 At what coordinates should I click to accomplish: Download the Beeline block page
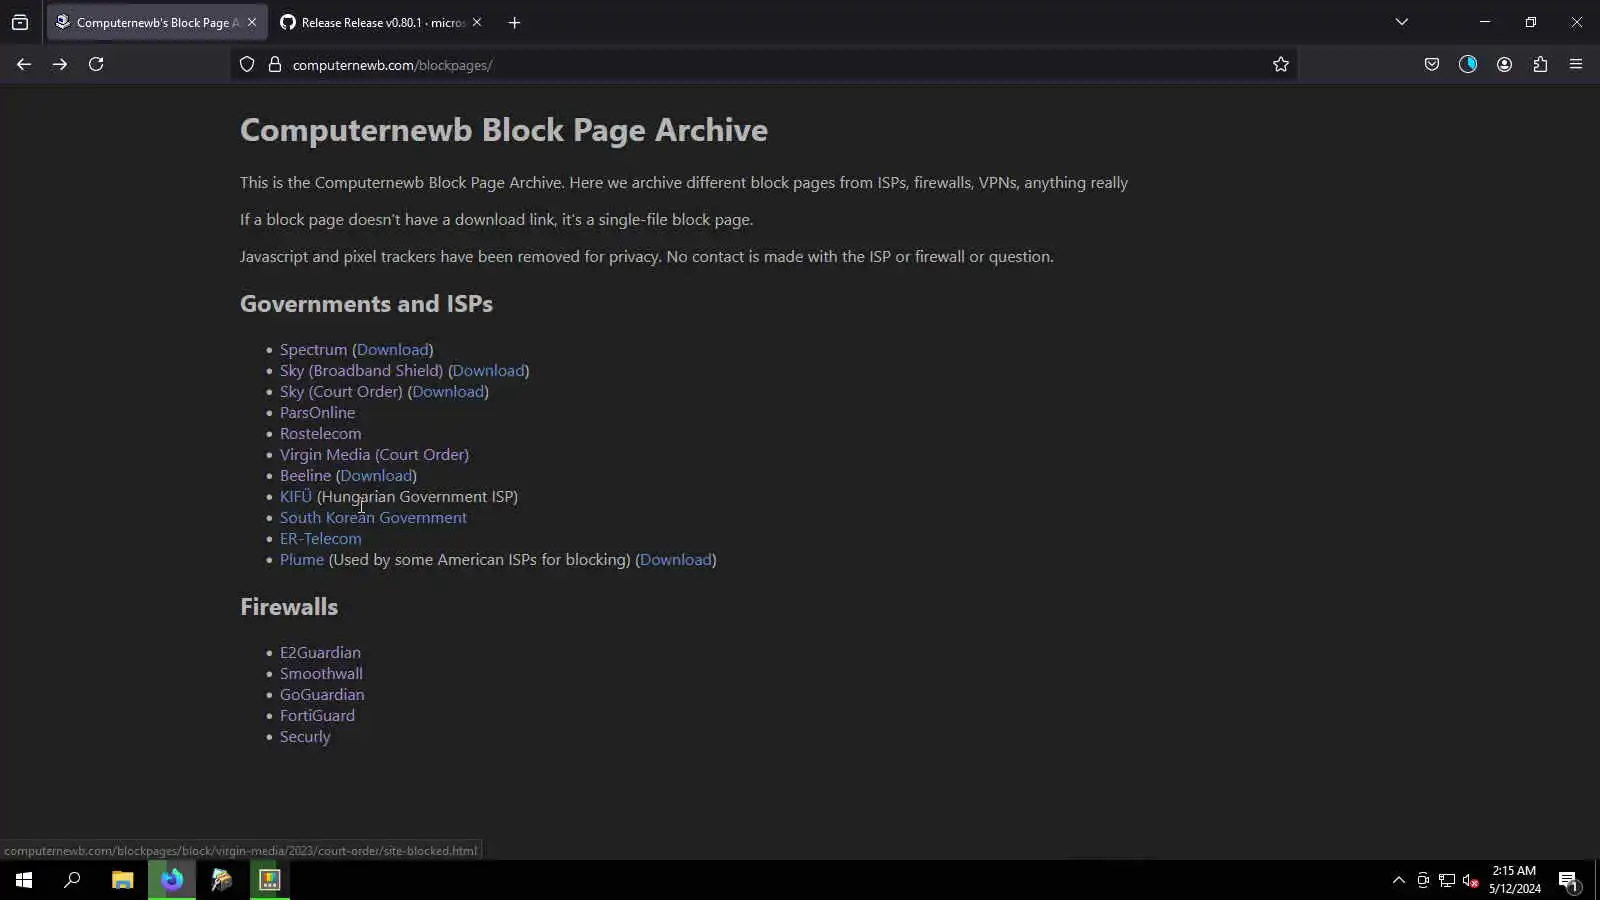[x=376, y=475]
